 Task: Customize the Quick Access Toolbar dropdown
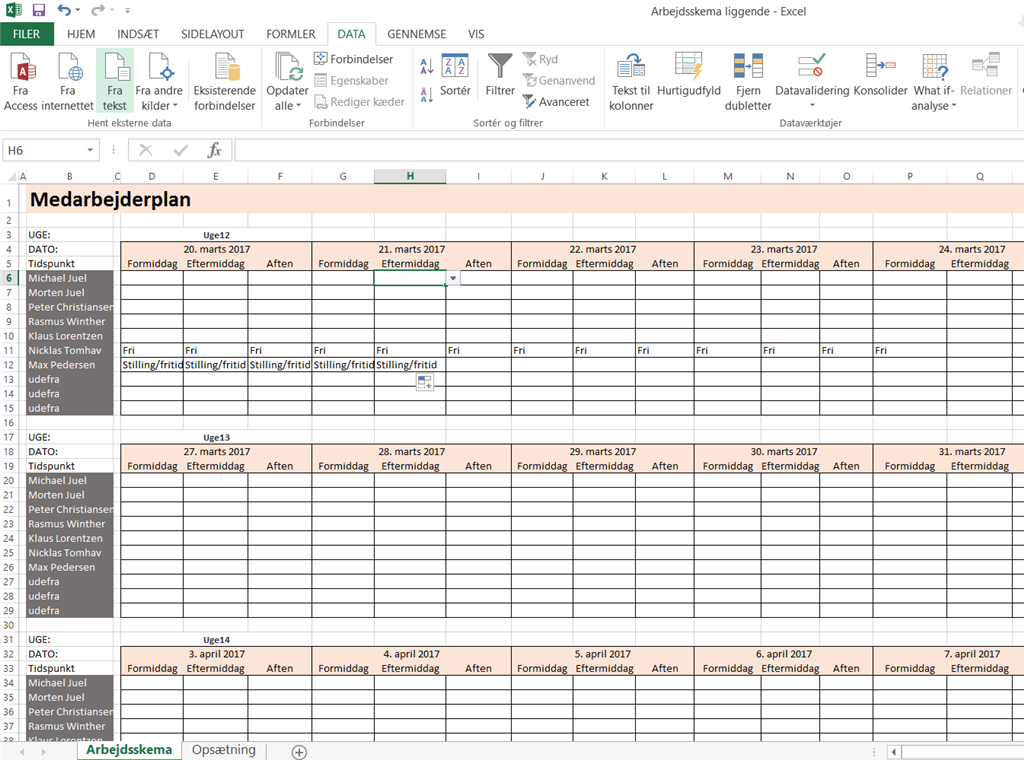point(127,10)
